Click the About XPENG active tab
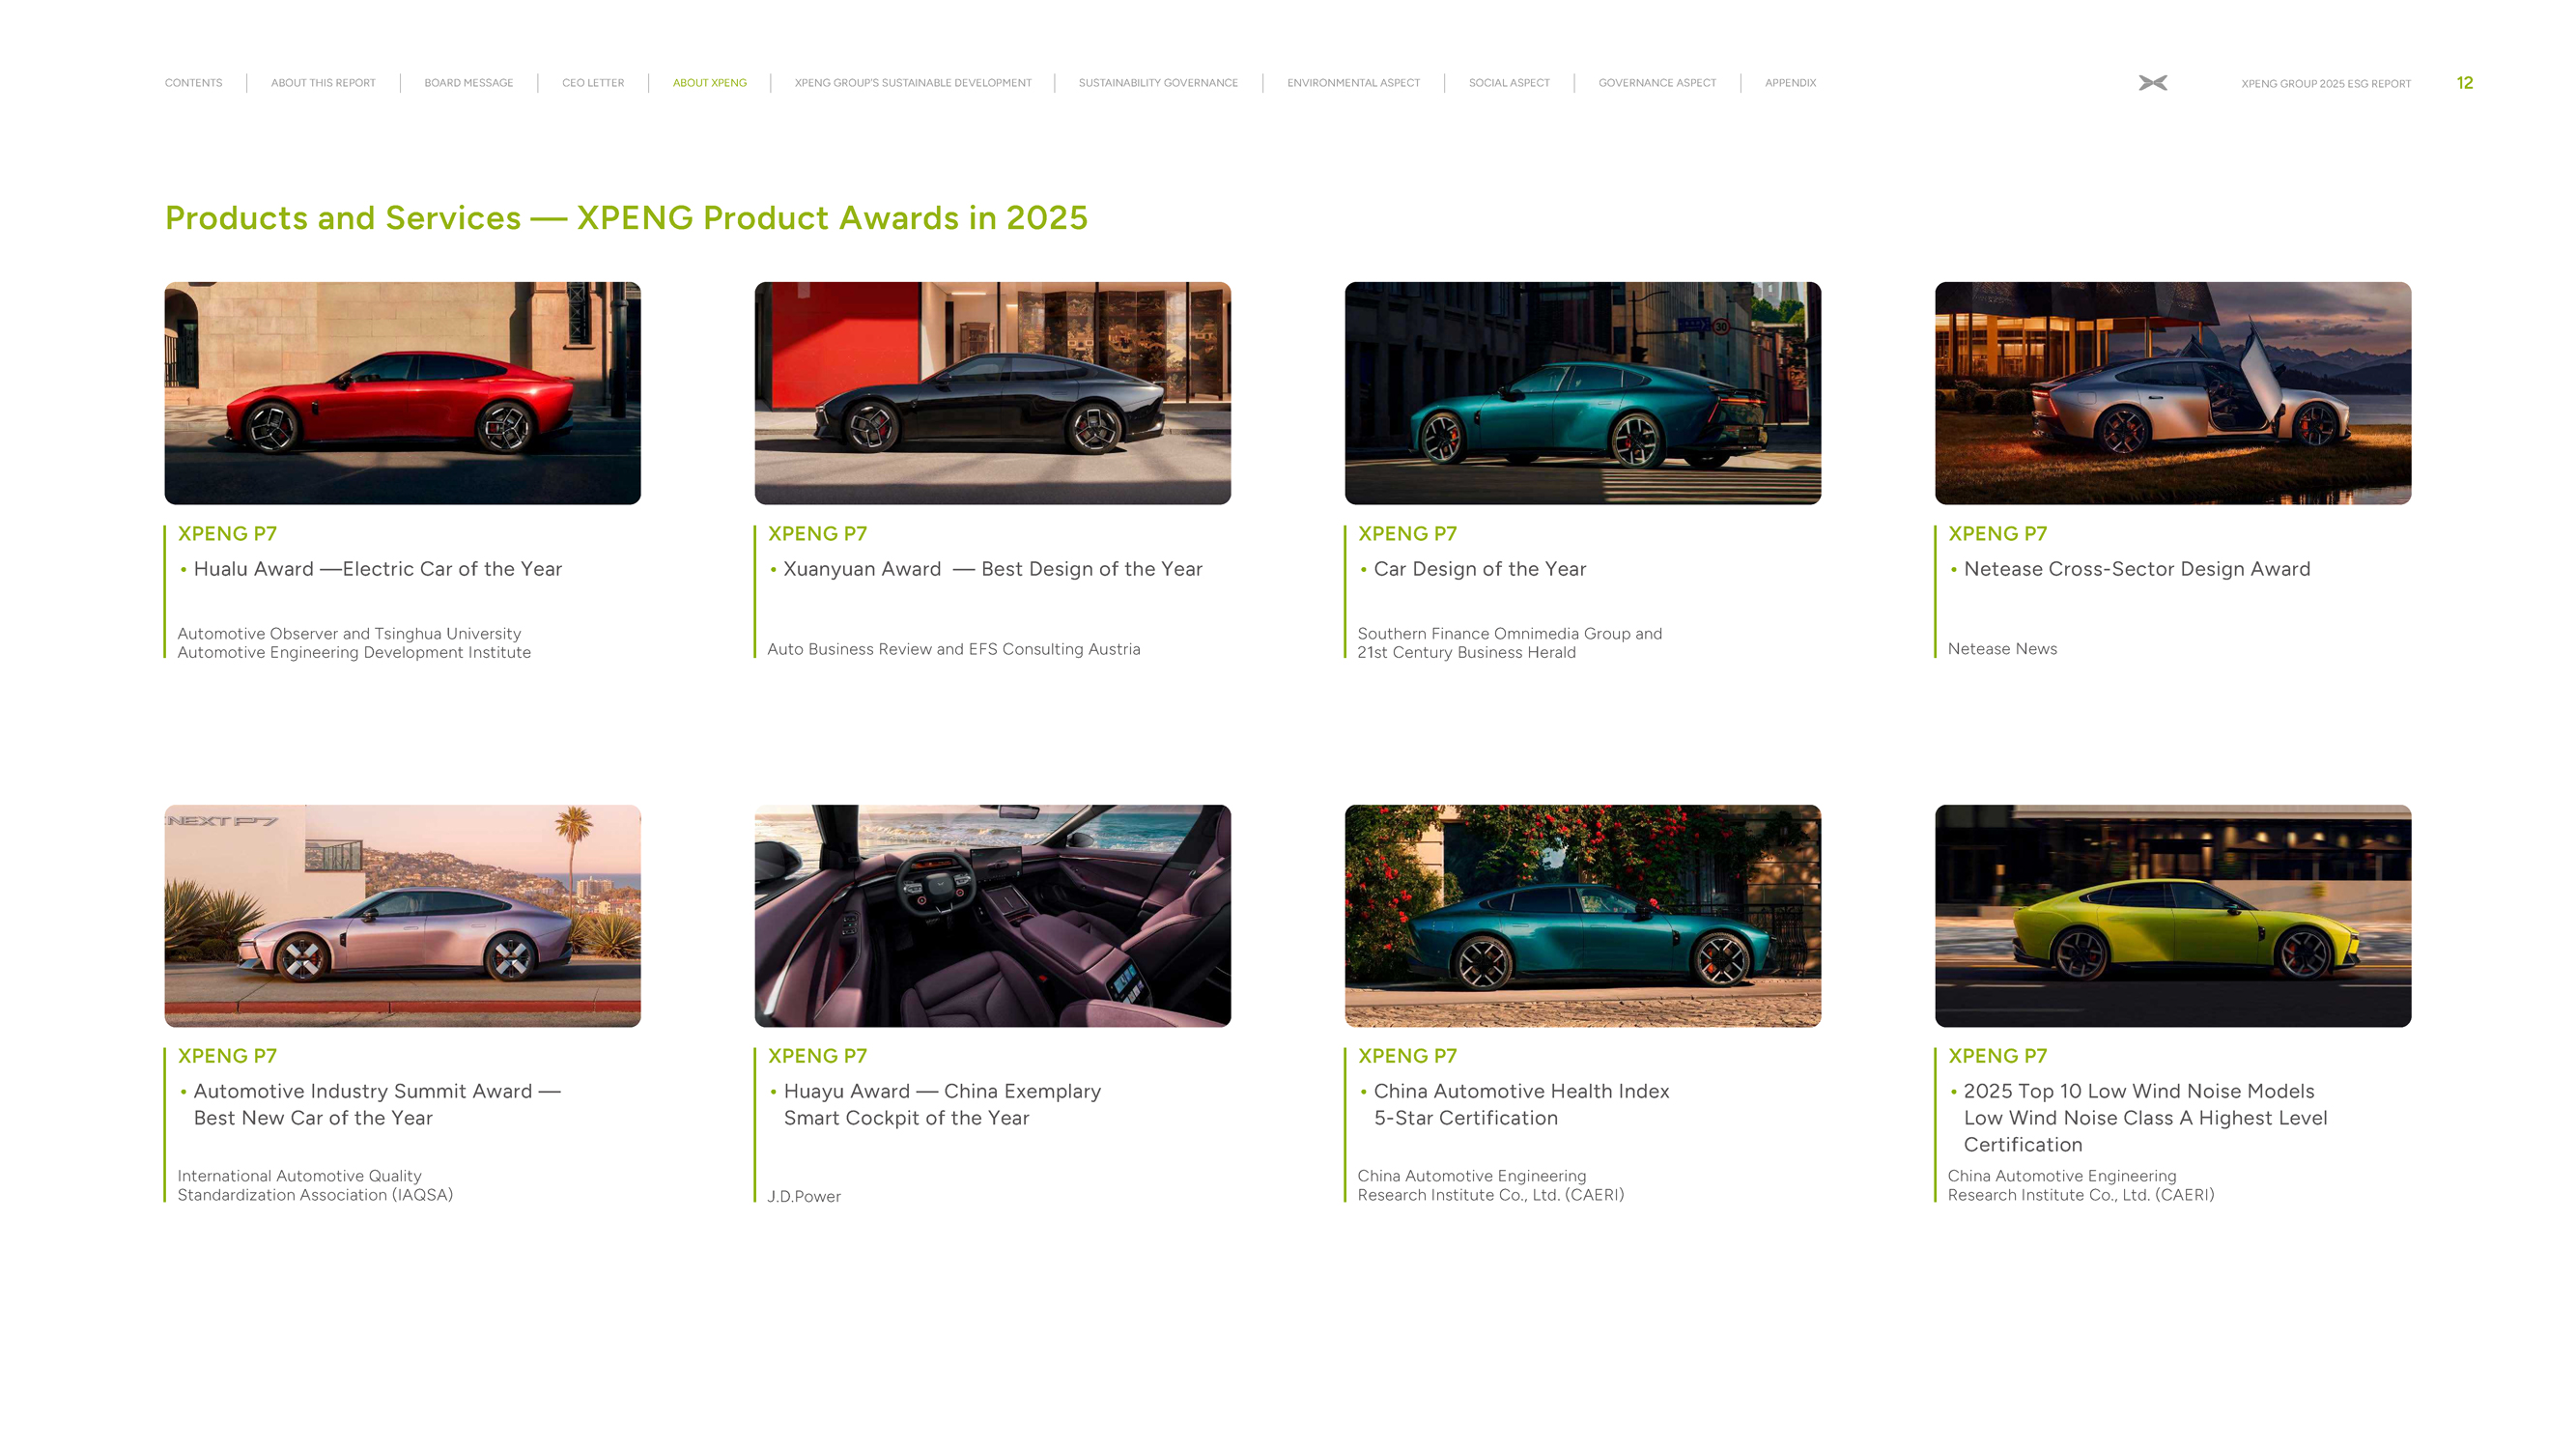Screen dimensions: 2576x1449 point(709,83)
